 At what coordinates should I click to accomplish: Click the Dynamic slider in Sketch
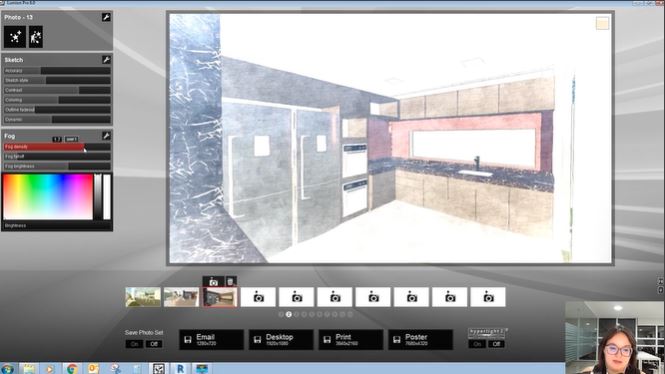tap(57, 119)
